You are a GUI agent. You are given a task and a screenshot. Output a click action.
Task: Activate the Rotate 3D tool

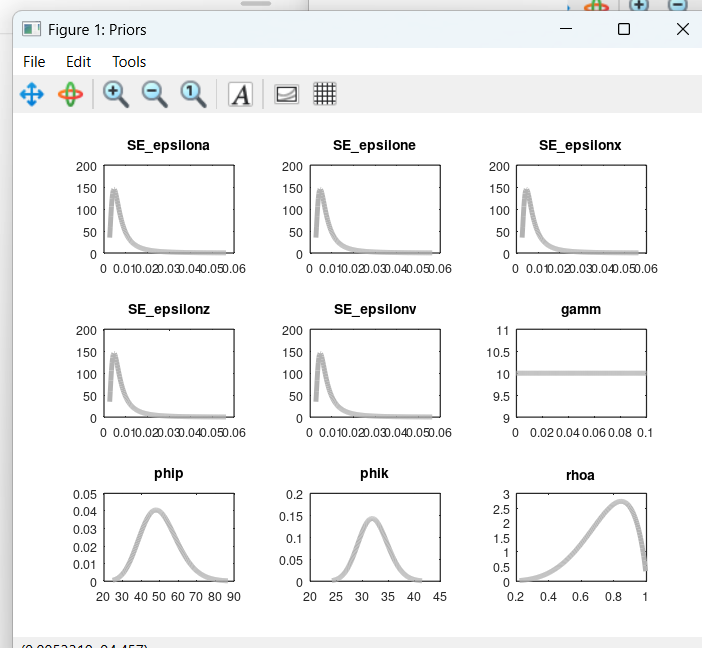pyautogui.click(x=70, y=95)
